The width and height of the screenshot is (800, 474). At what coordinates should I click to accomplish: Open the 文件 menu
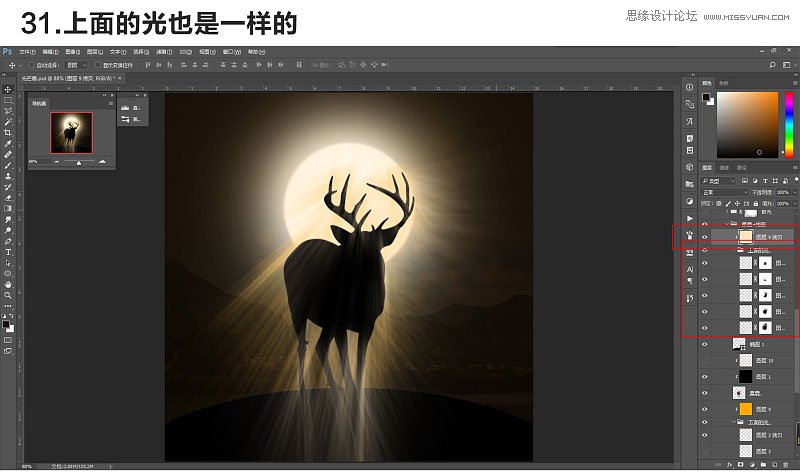point(28,52)
